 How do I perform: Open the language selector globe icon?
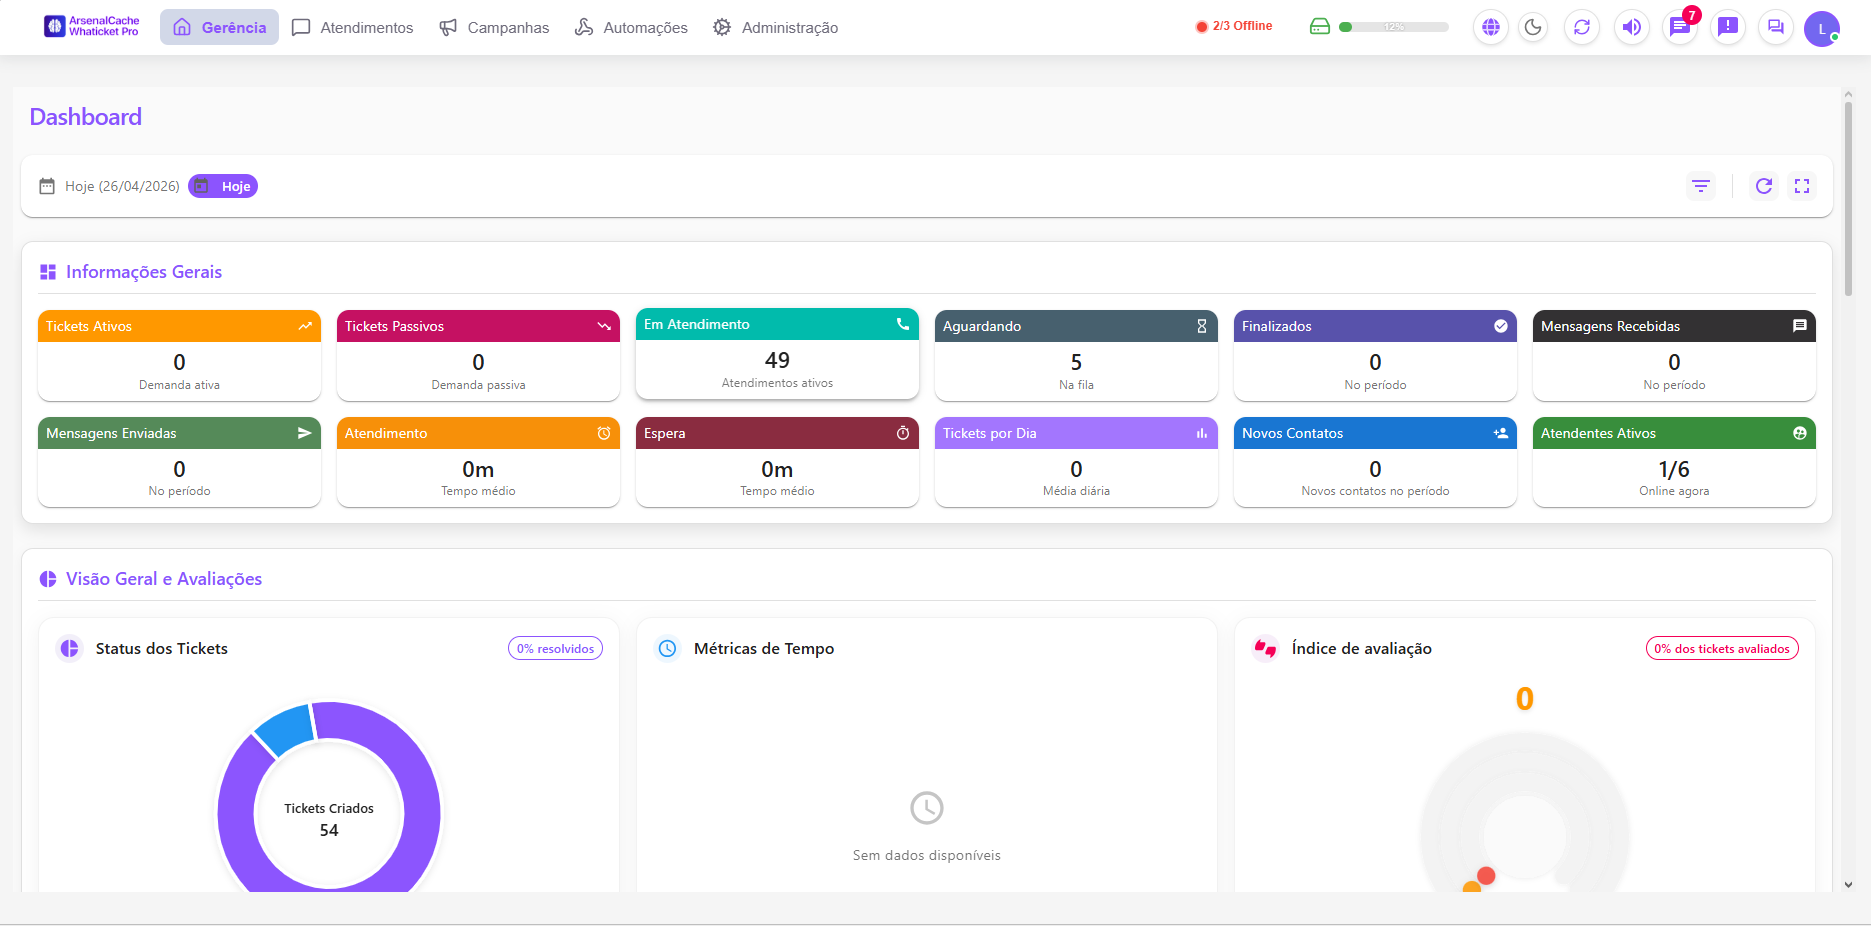click(1490, 27)
